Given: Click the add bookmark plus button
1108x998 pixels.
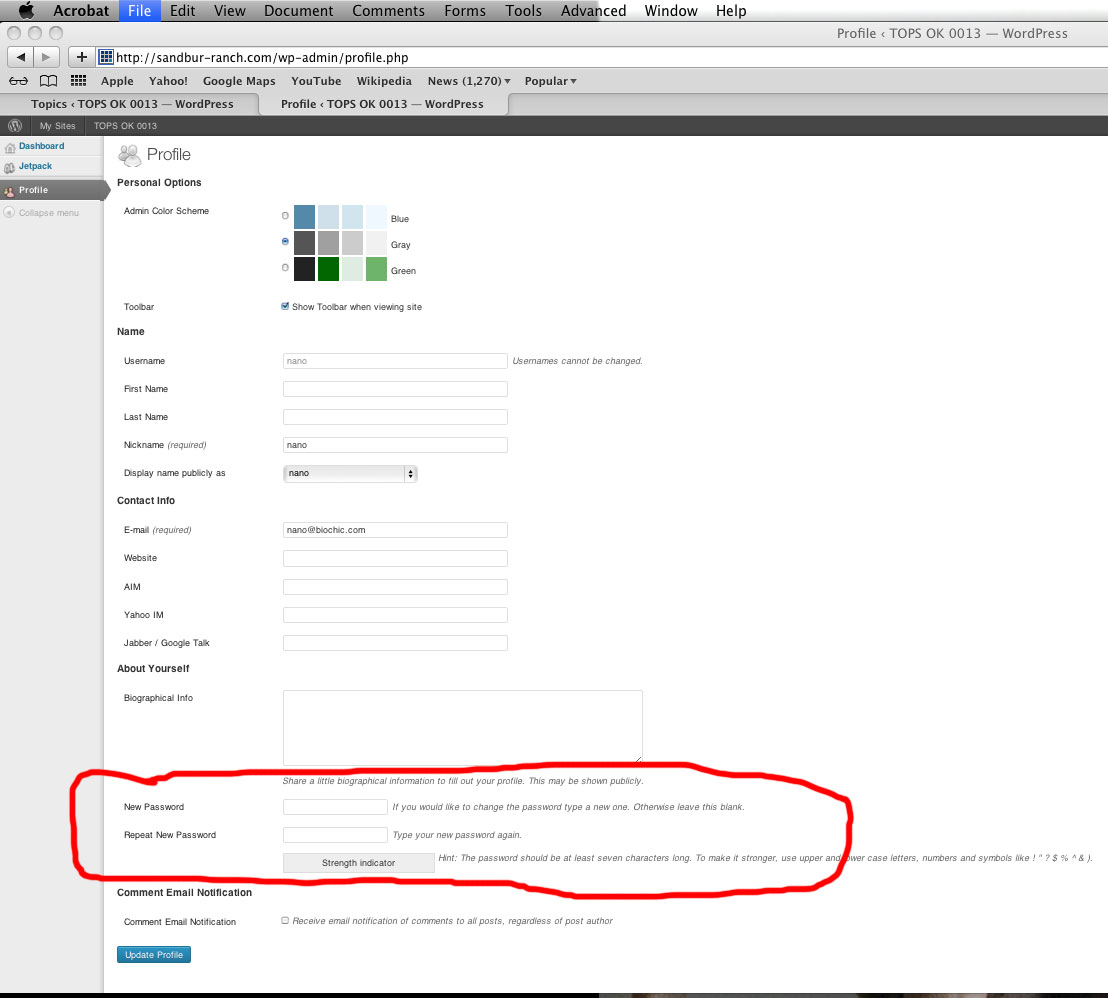Looking at the screenshot, I should pyautogui.click(x=82, y=58).
